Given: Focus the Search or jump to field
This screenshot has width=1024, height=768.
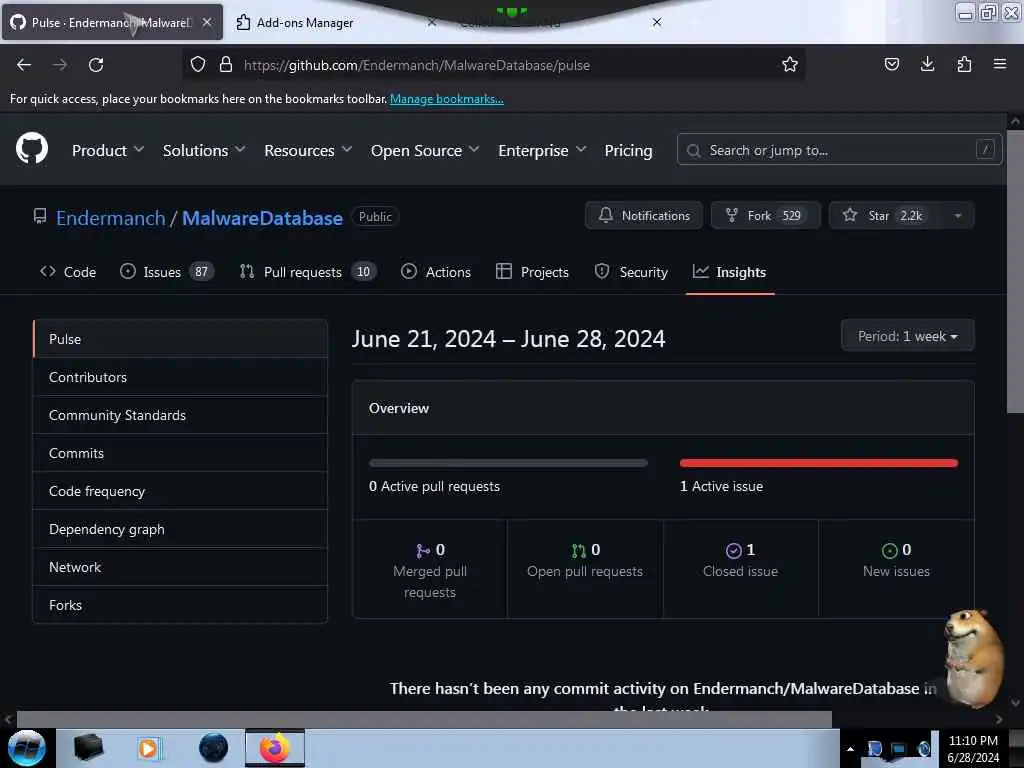Looking at the screenshot, I should click(839, 150).
